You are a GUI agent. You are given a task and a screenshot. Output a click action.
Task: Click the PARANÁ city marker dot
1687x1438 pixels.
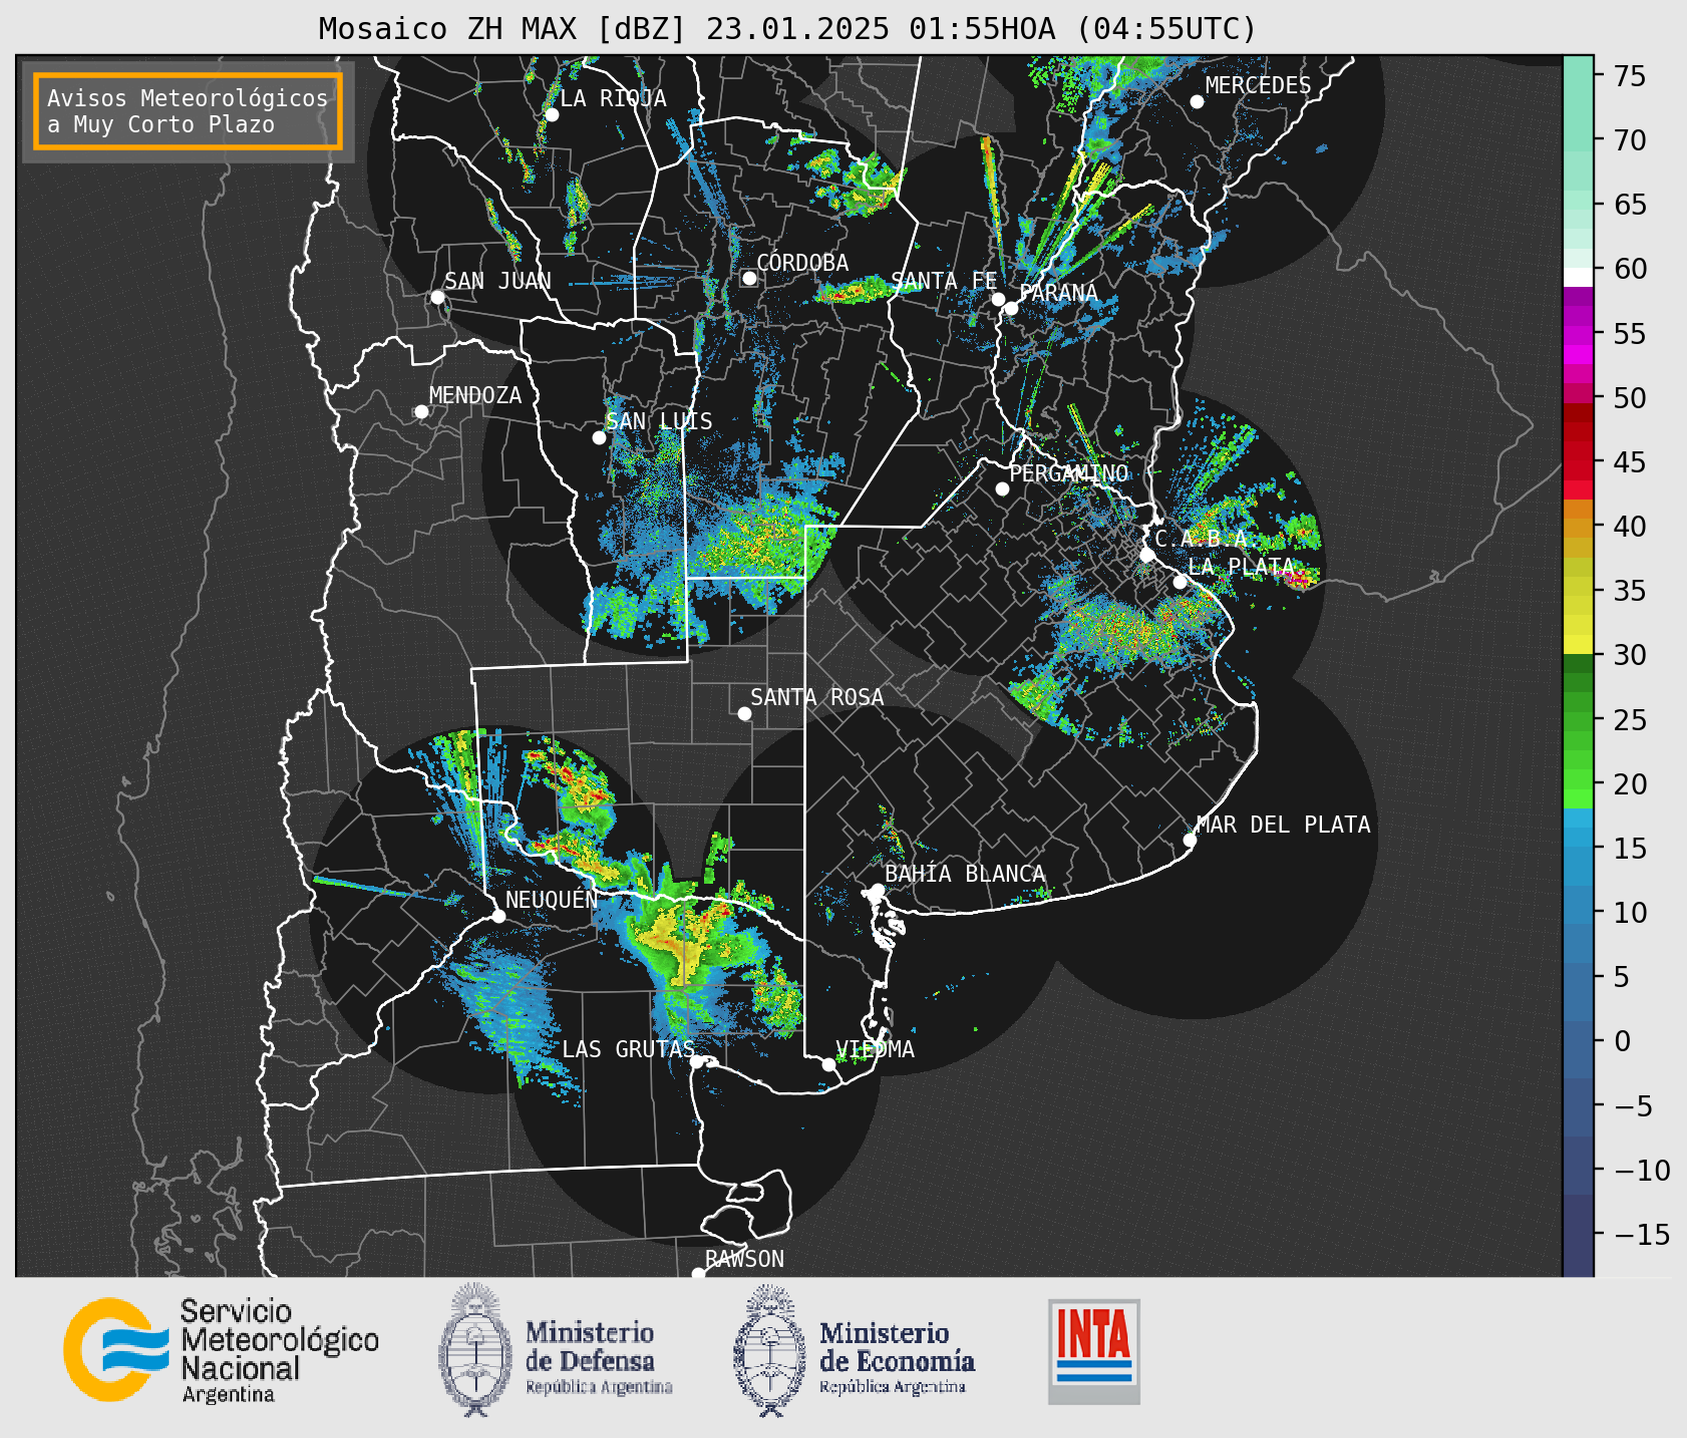click(x=1011, y=308)
